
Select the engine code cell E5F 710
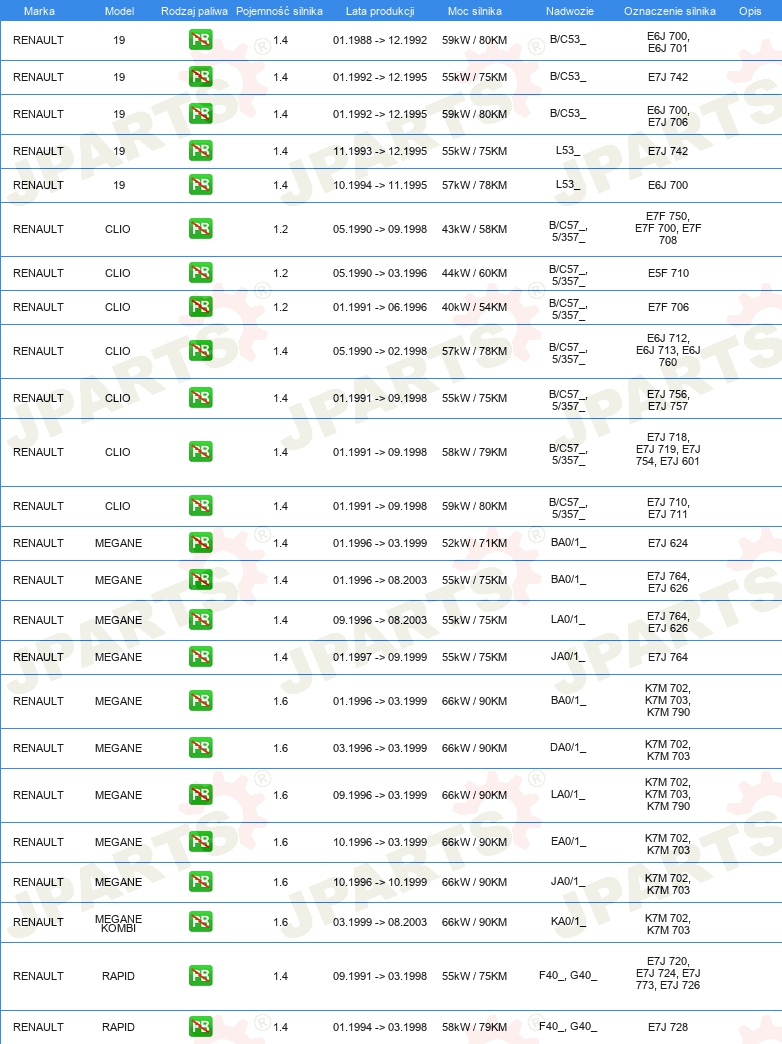click(668, 273)
